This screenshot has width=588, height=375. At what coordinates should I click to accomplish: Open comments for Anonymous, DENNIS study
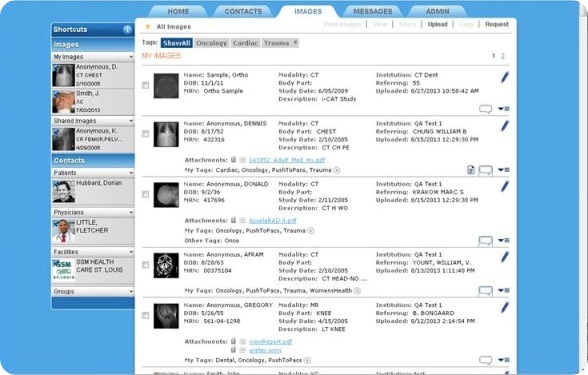485,171
